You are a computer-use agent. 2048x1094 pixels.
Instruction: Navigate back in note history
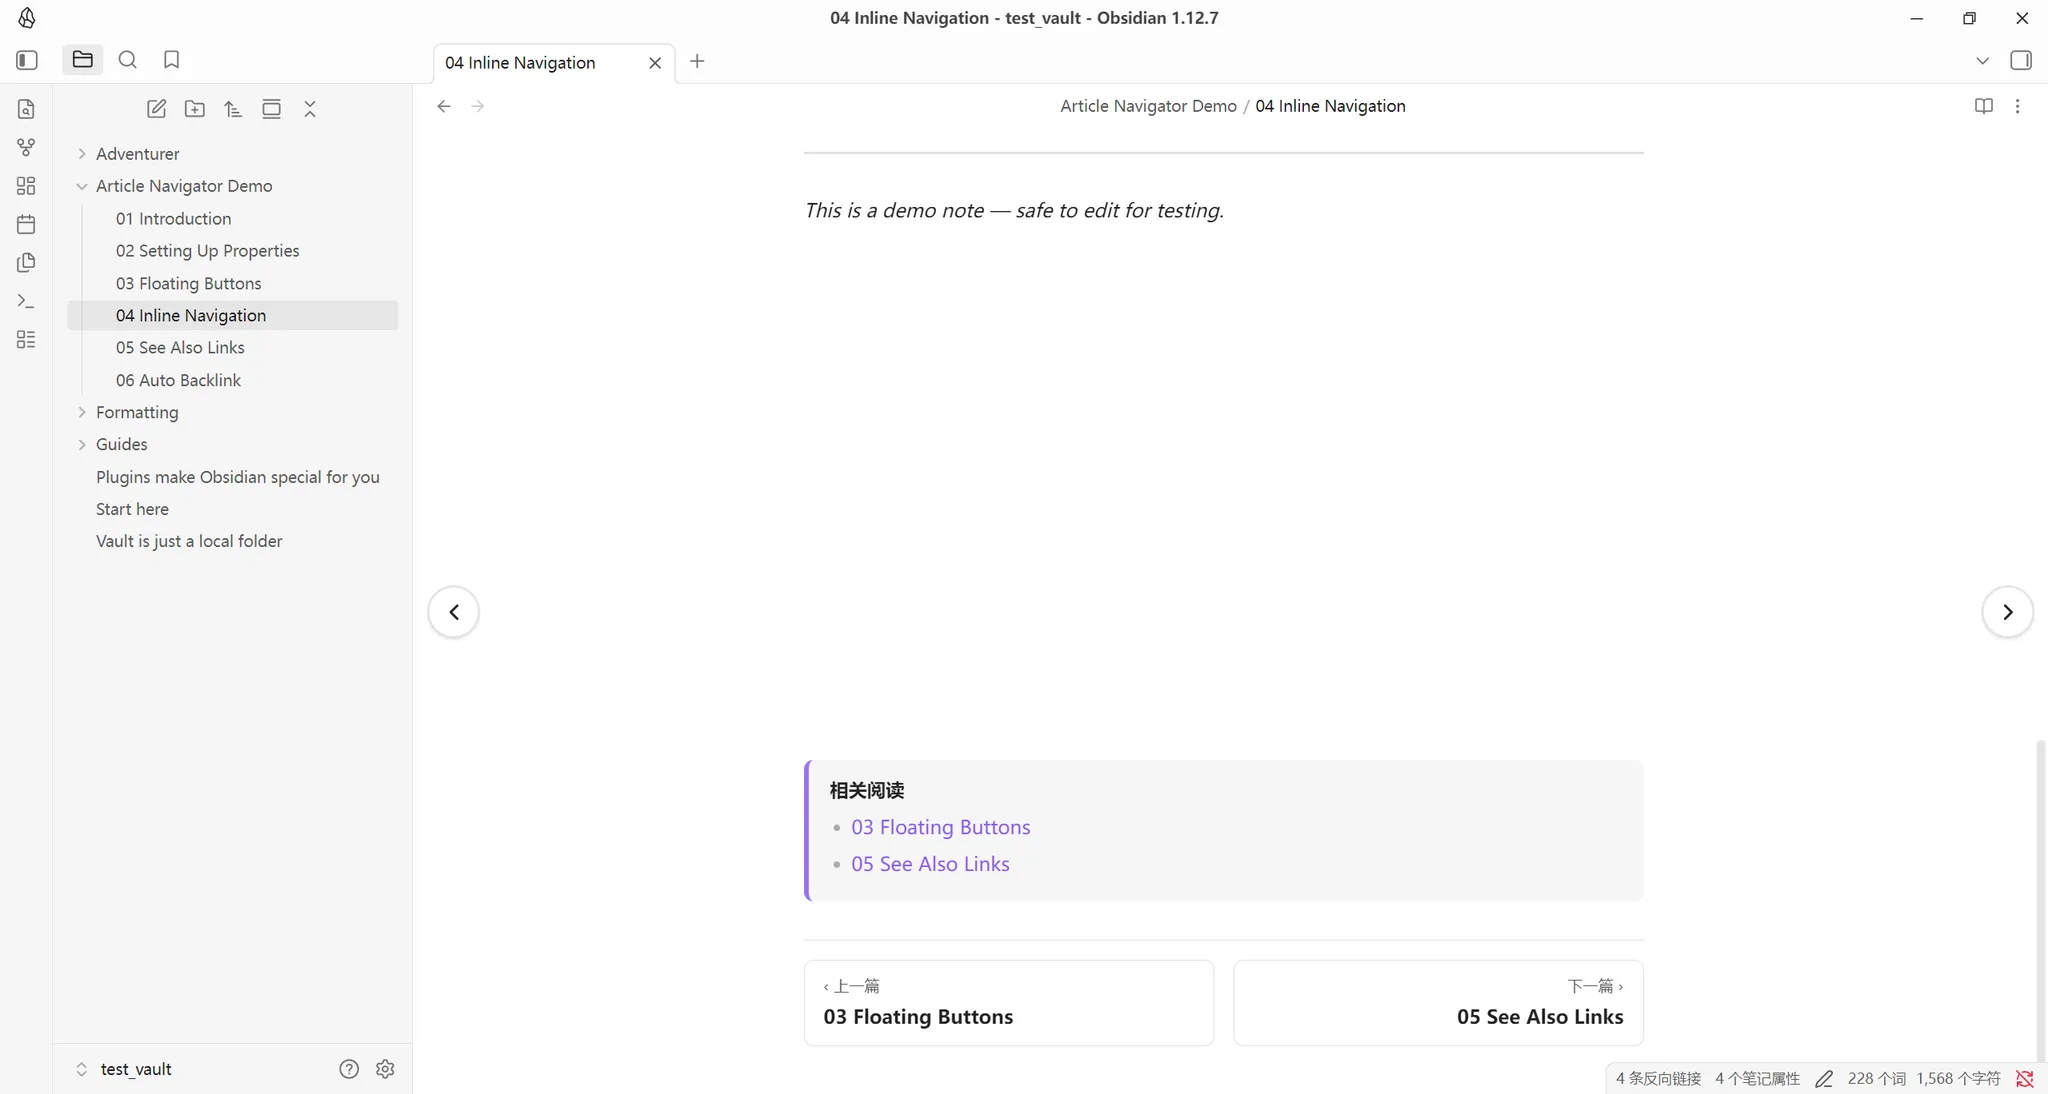click(x=444, y=106)
